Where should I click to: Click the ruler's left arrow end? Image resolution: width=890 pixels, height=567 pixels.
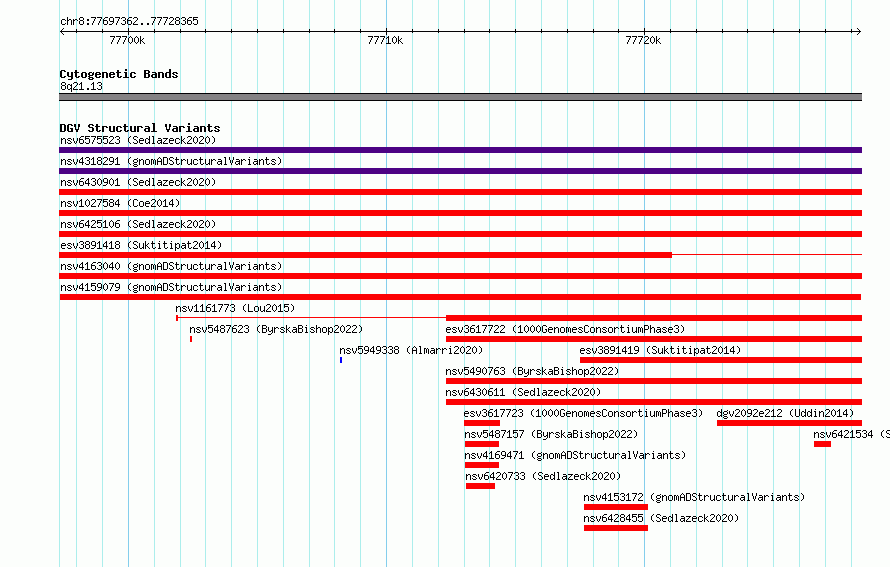point(62,31)
